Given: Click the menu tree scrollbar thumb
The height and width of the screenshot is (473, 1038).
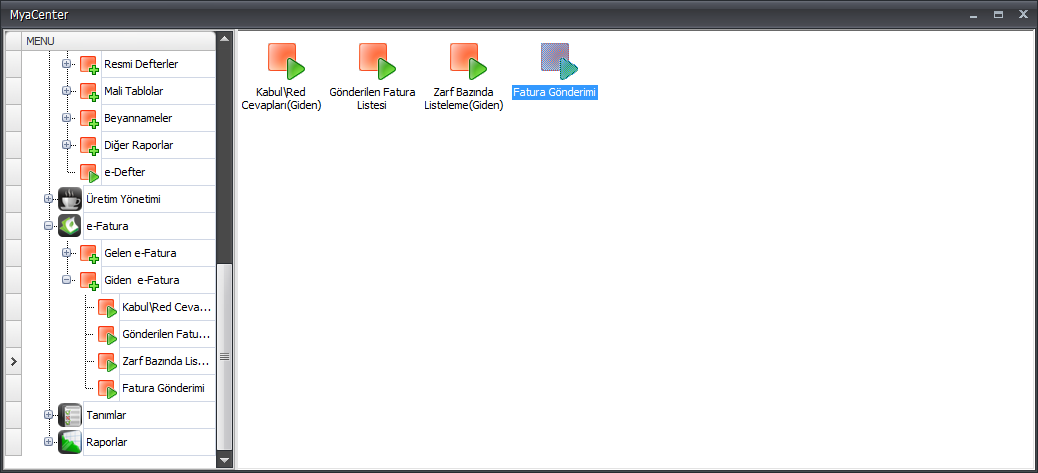Looking at the screenshot, I should [x=224, y=357].
